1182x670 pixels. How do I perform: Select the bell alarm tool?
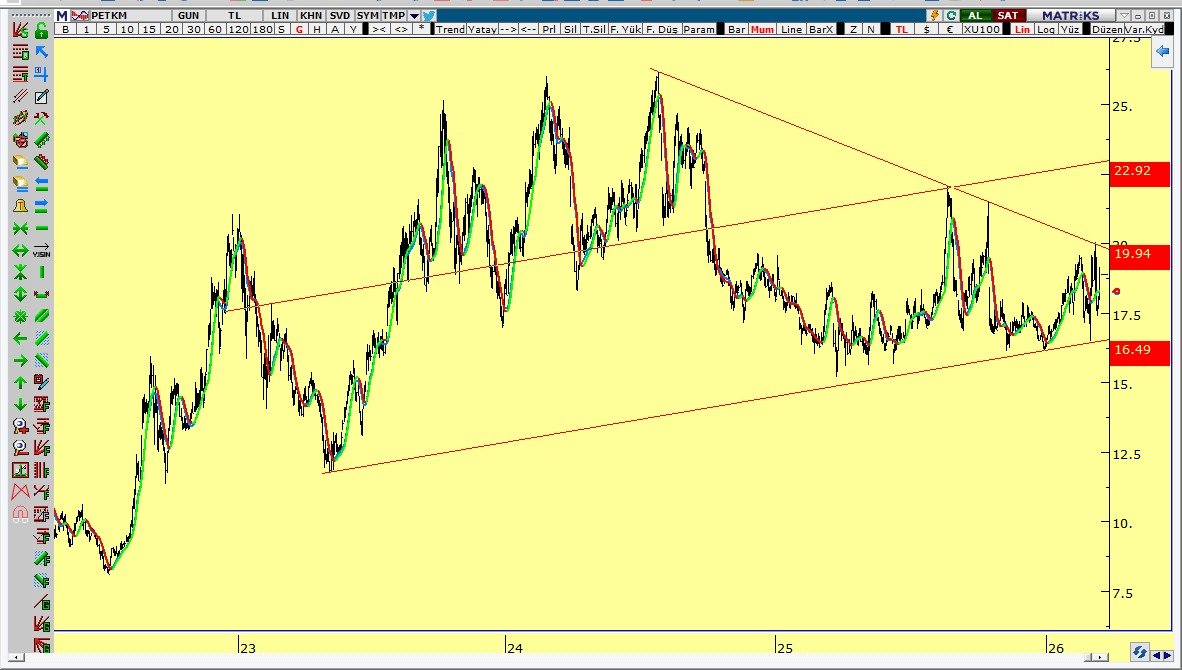pyautogui.click(x=20, y=206)
